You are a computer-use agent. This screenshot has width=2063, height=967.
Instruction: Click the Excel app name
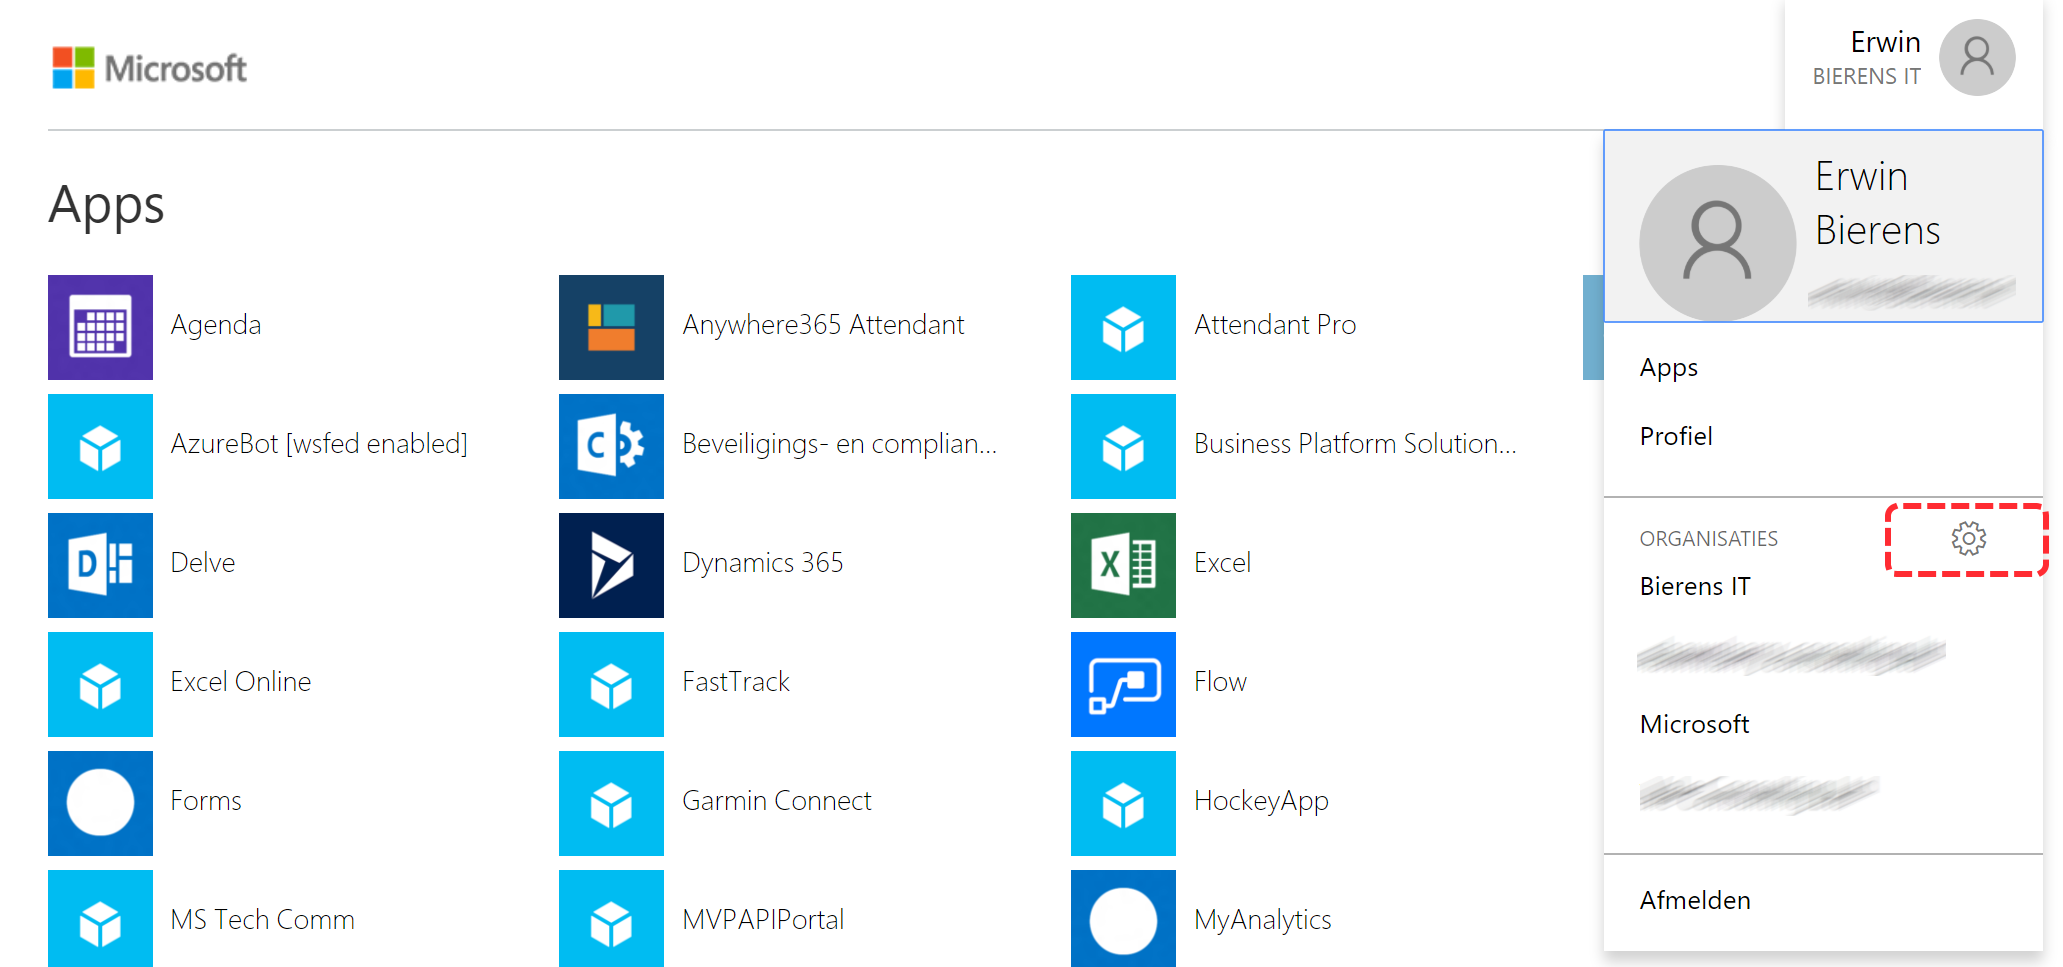1222,563
